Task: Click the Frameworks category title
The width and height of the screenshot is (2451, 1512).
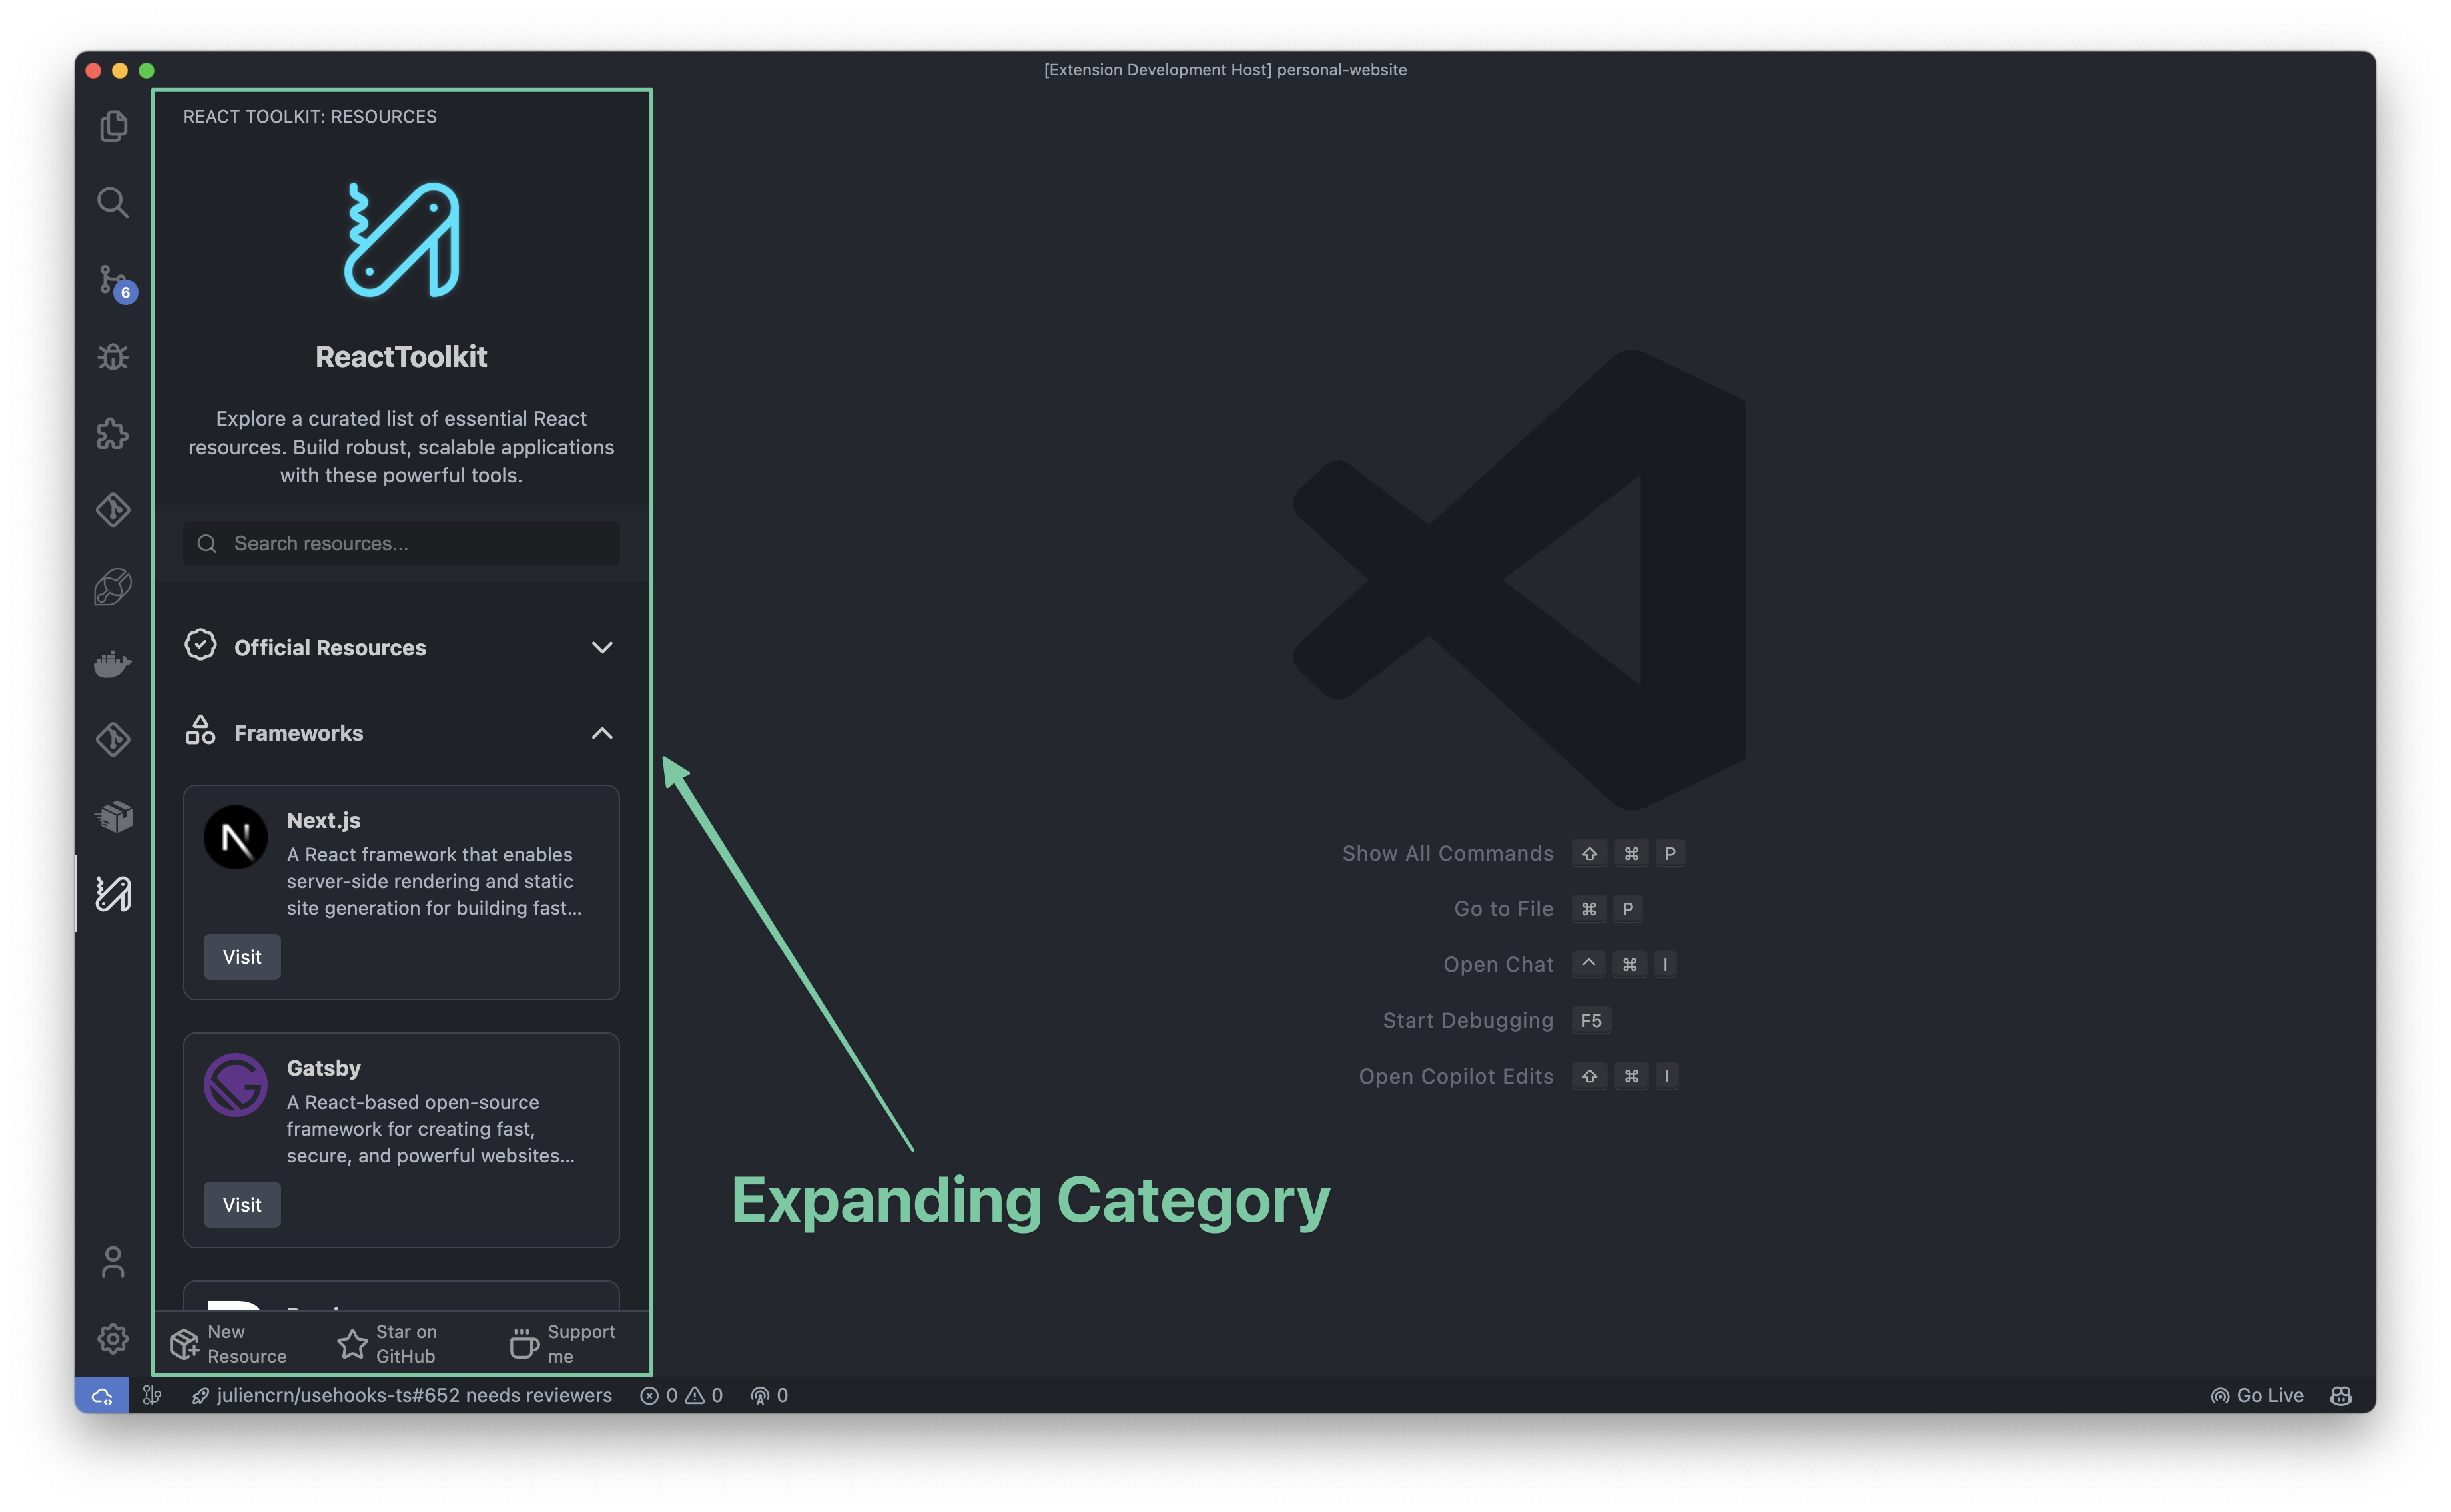Action: (299, 733)
